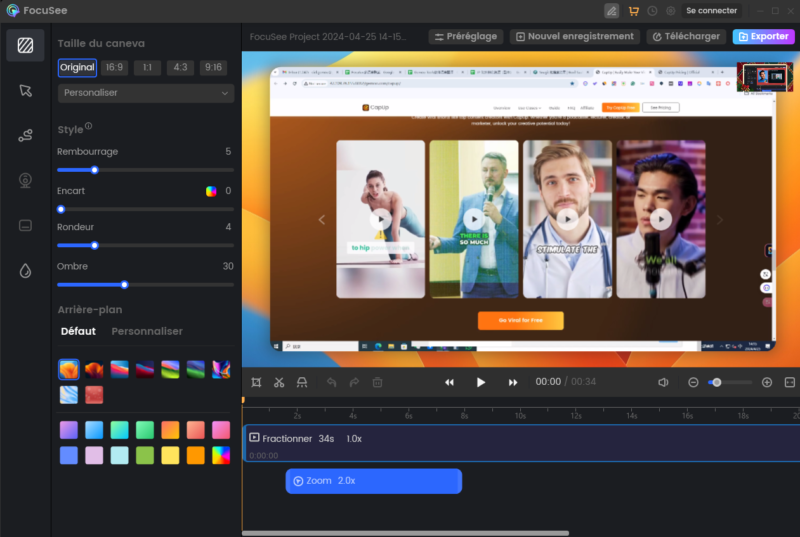Start a Nouvel enregistrement
Screen dimensions: 800x537
[575, 37]
